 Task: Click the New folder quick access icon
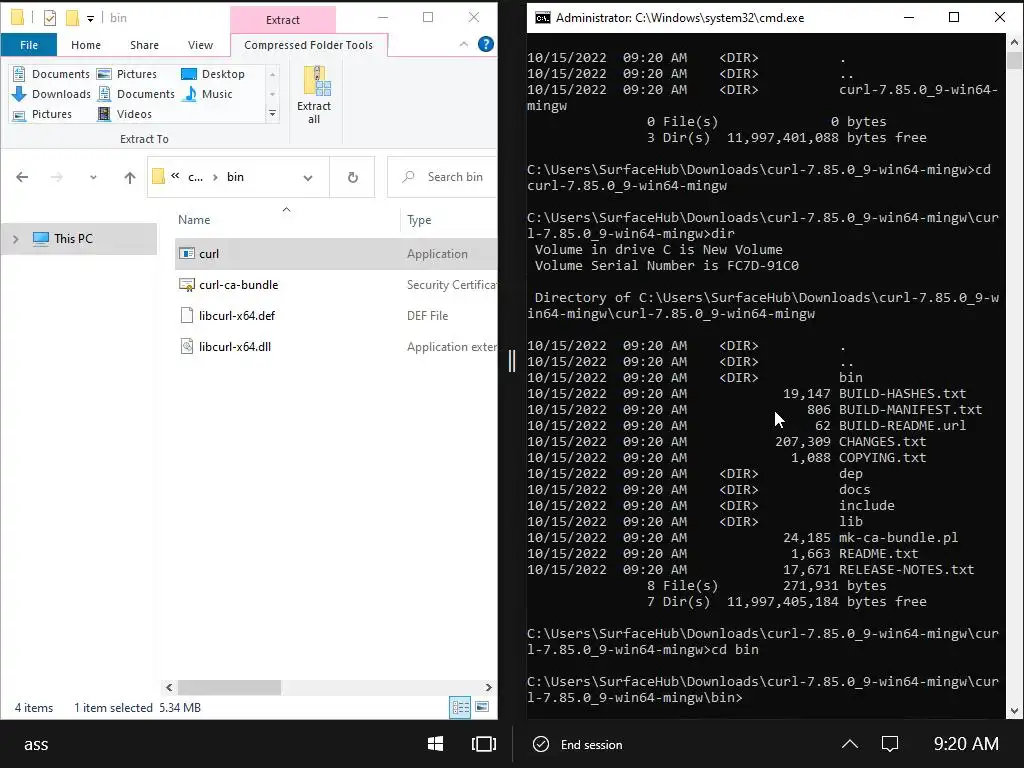(x=72, y=18)
